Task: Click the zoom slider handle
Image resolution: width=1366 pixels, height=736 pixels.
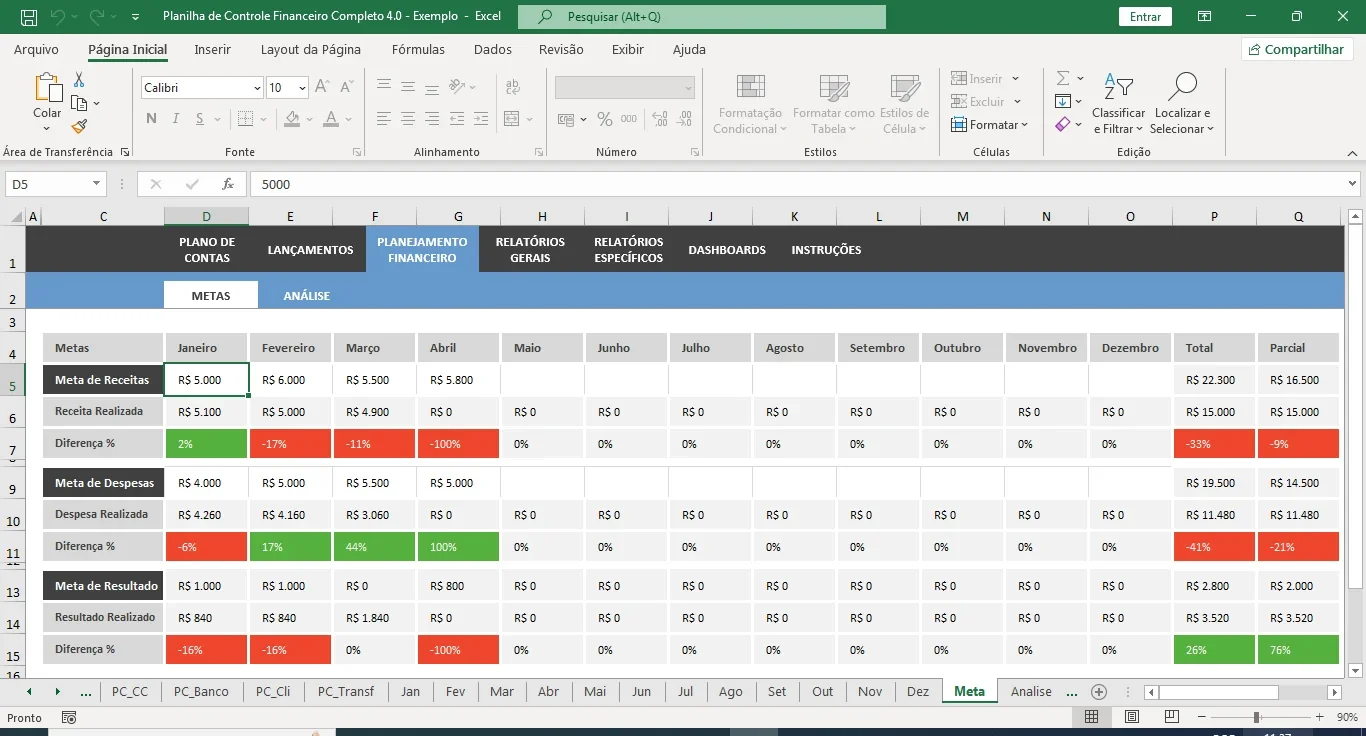Action: point(1256,717)
